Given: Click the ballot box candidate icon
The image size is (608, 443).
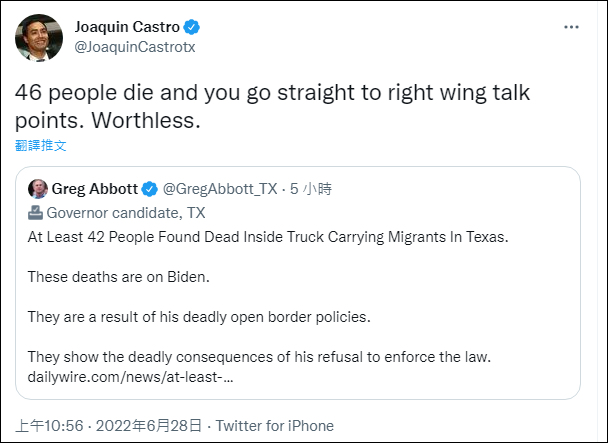Looking at the screenshot, I should 35,212.
